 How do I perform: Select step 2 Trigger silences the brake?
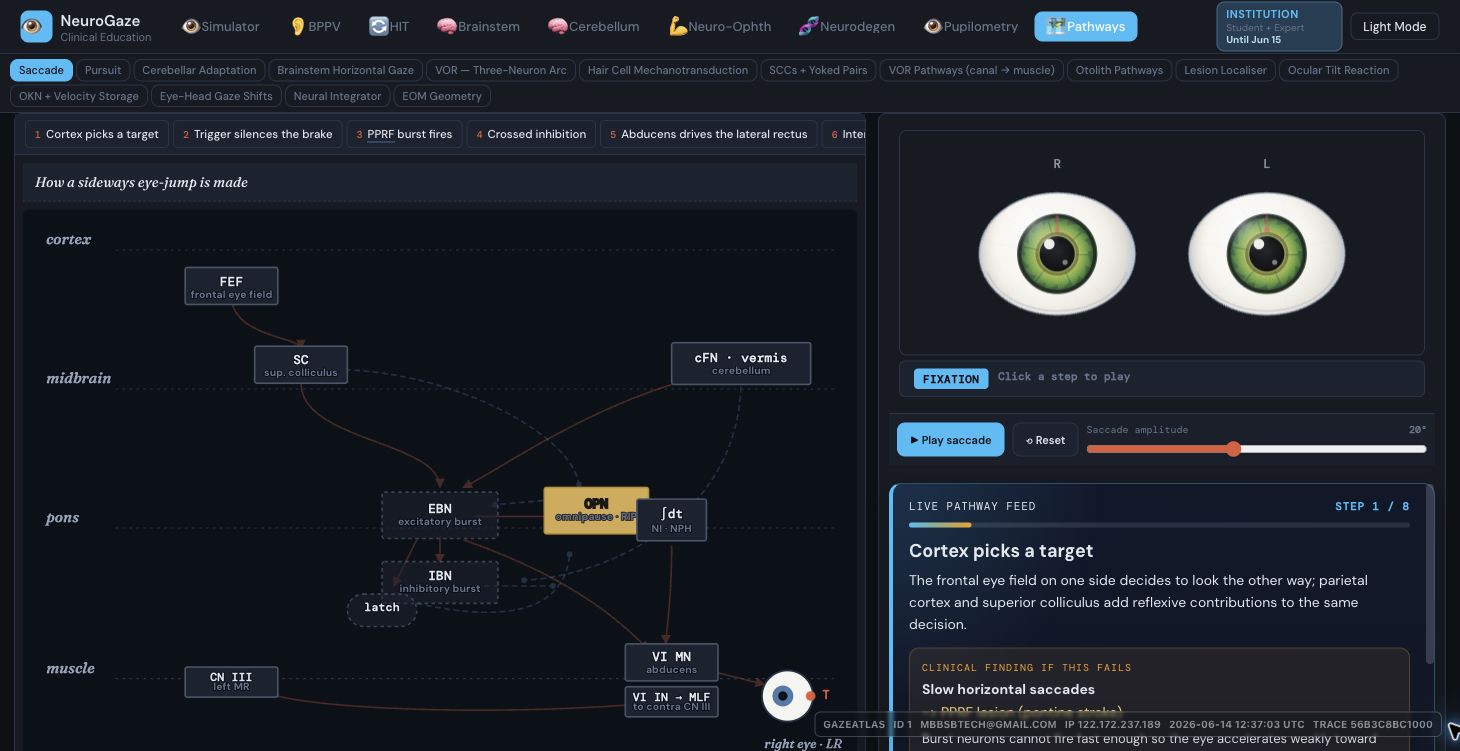point(257,134)
